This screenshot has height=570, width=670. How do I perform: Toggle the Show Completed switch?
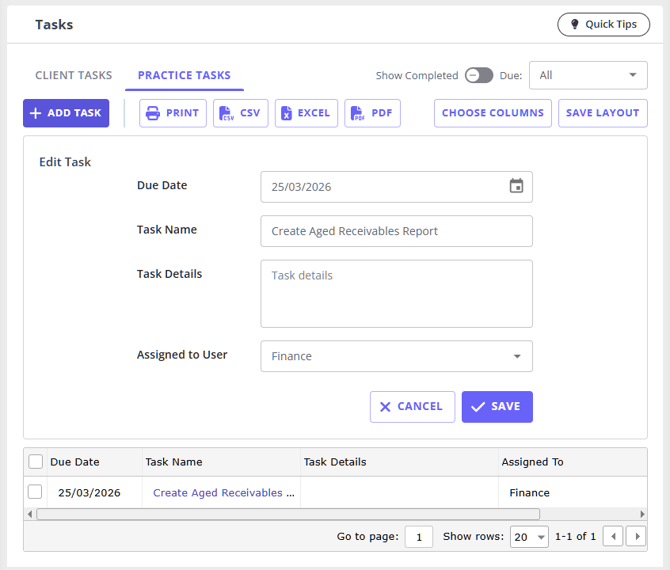(479, 75)
